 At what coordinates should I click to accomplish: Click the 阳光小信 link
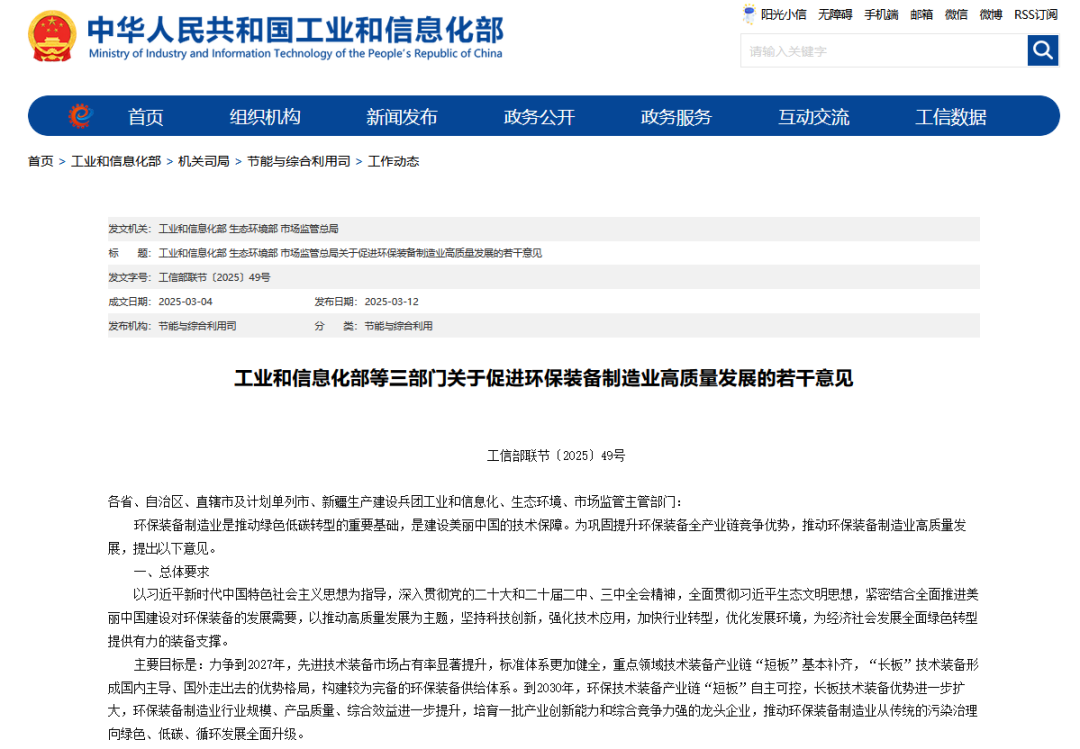pyautogui.click(x=783, y=14)
